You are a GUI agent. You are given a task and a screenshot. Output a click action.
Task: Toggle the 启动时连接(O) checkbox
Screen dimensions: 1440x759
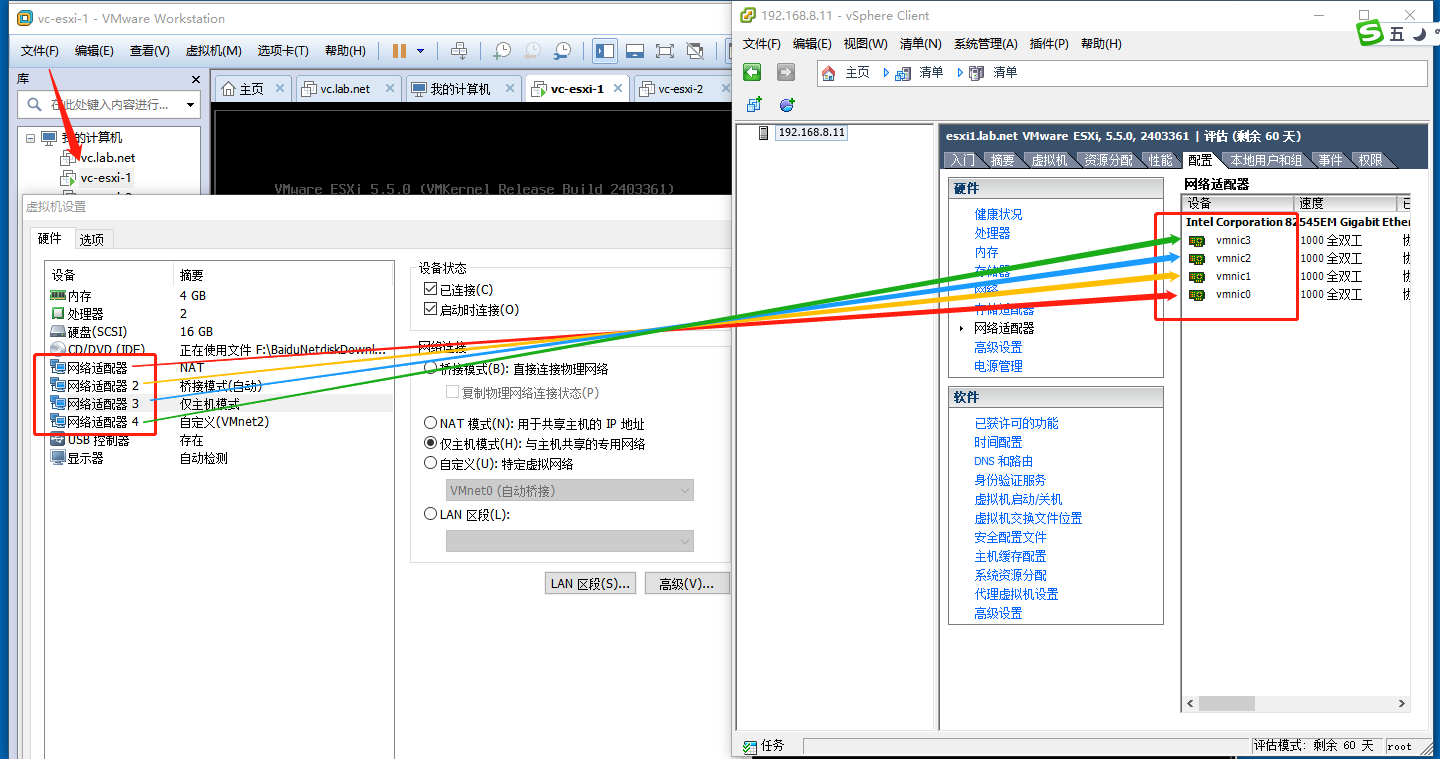[x=431, y=309]
